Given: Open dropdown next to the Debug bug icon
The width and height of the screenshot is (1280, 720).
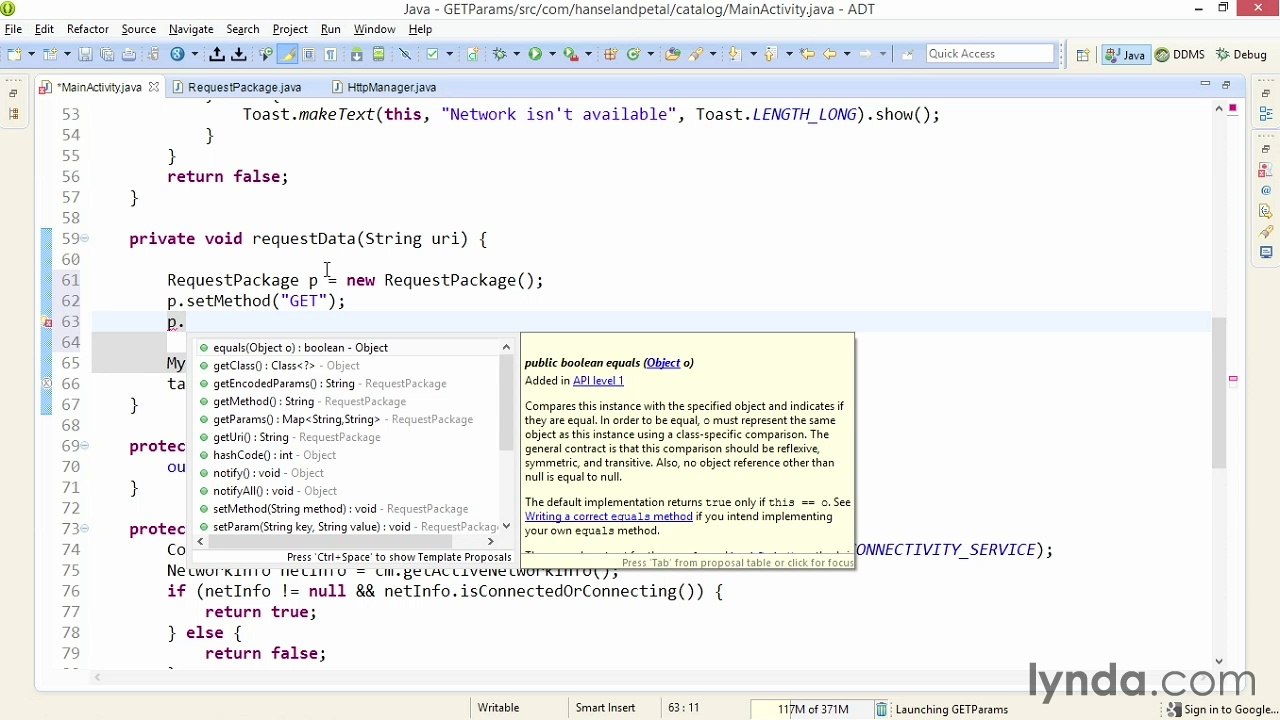Looking at the screenshot, I should pos(516,54).
